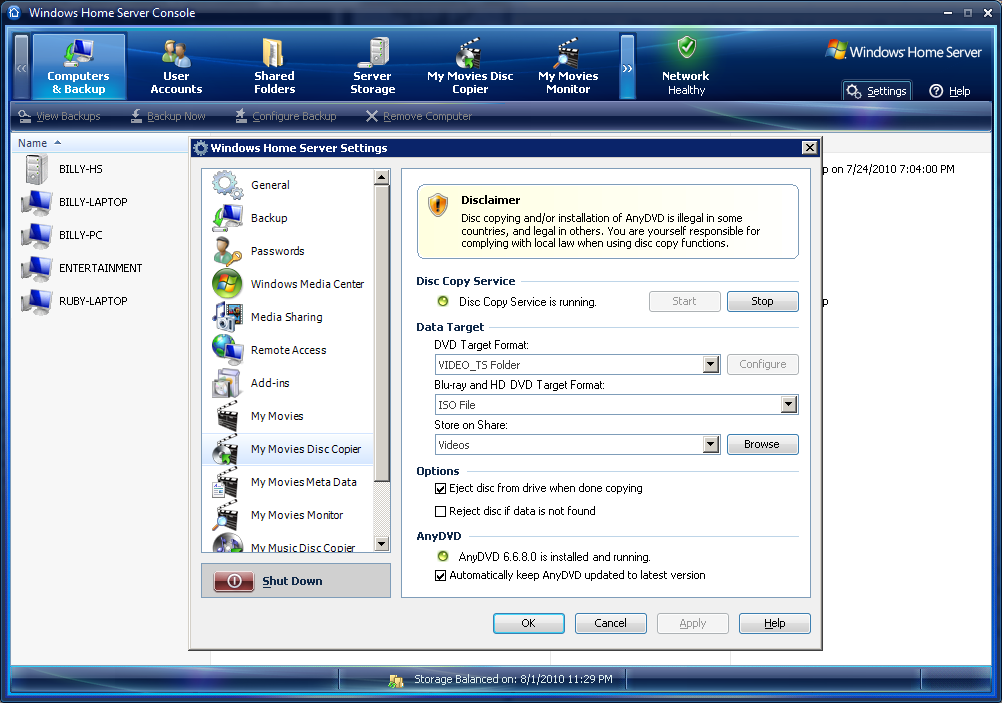Toggle Automatically keep AnyDVD updated checkbox
The image size is (1002, 703).
440,575
